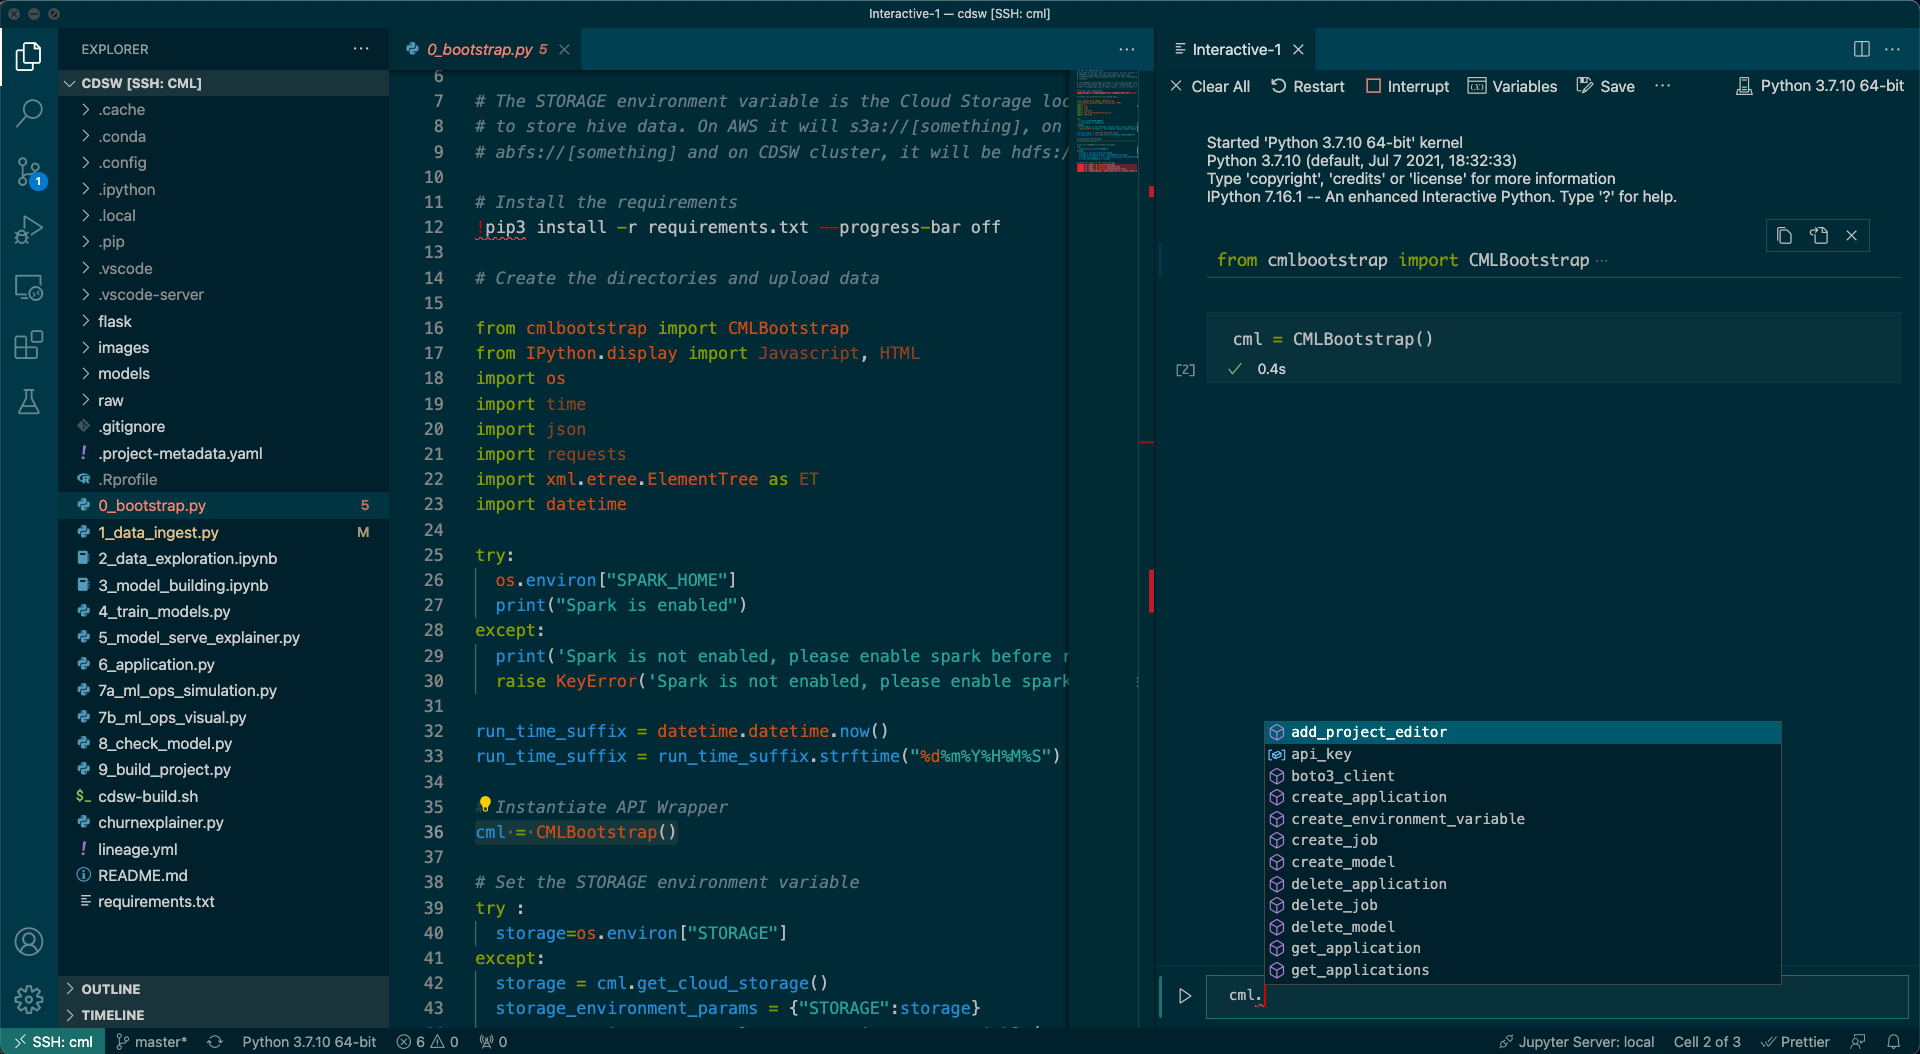
Task: Clear All outputs in Interactive-1
Action: 1210,86
